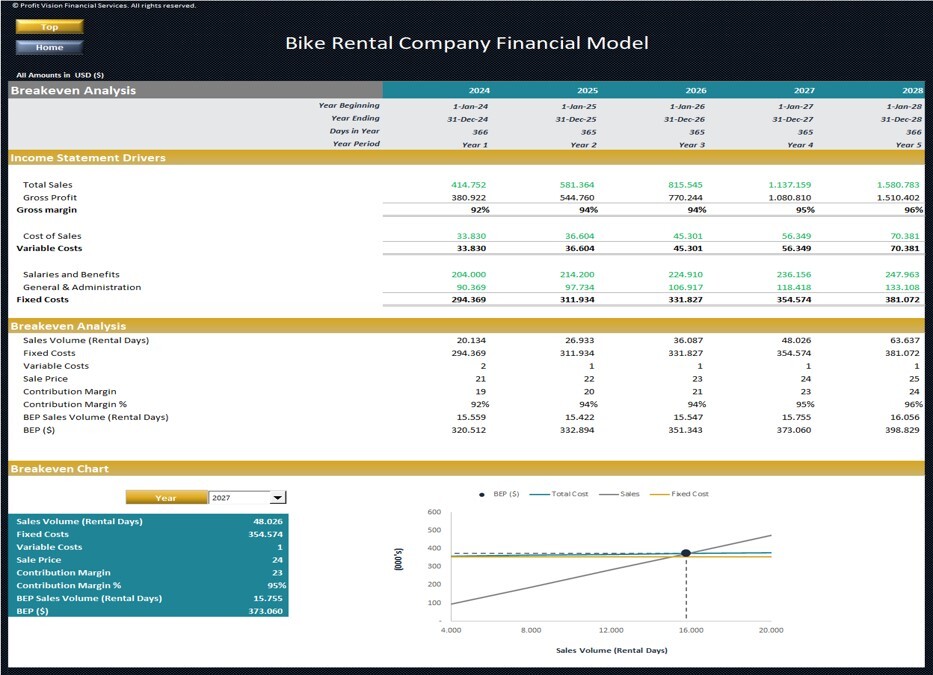The height and width of the screenshot is (675, 933).
Task: Select Salaries and Benefits 2024 value 204.000
Action: [x=468, y=274]
